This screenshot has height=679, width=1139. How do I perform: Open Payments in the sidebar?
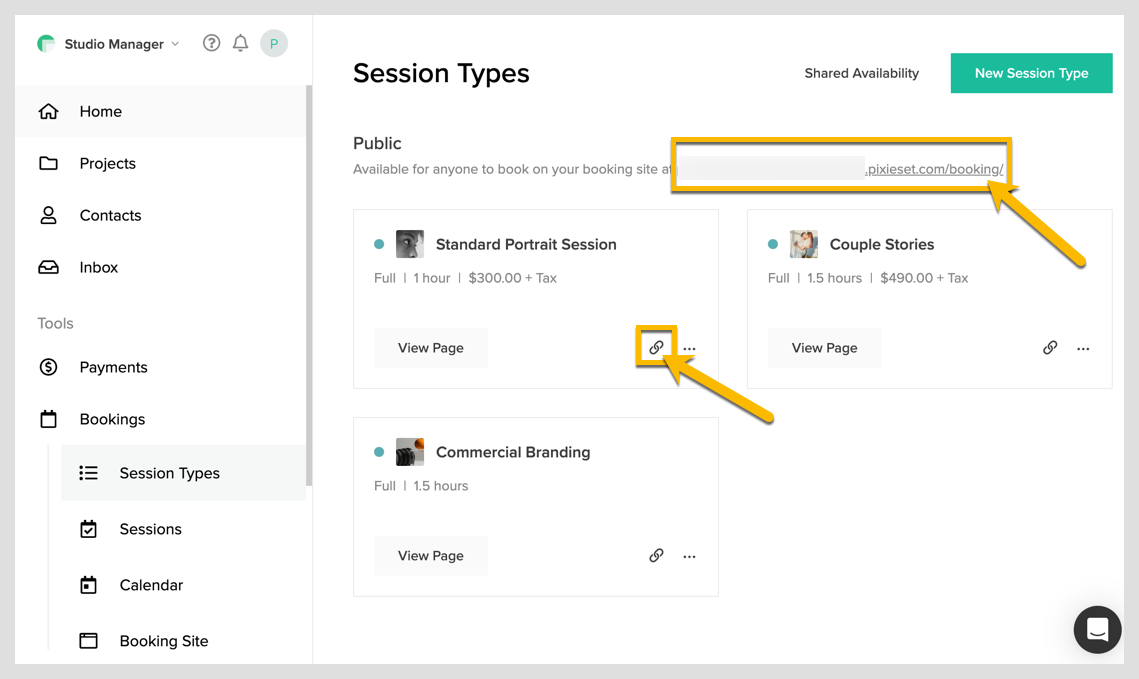click(x=113, y=367)
